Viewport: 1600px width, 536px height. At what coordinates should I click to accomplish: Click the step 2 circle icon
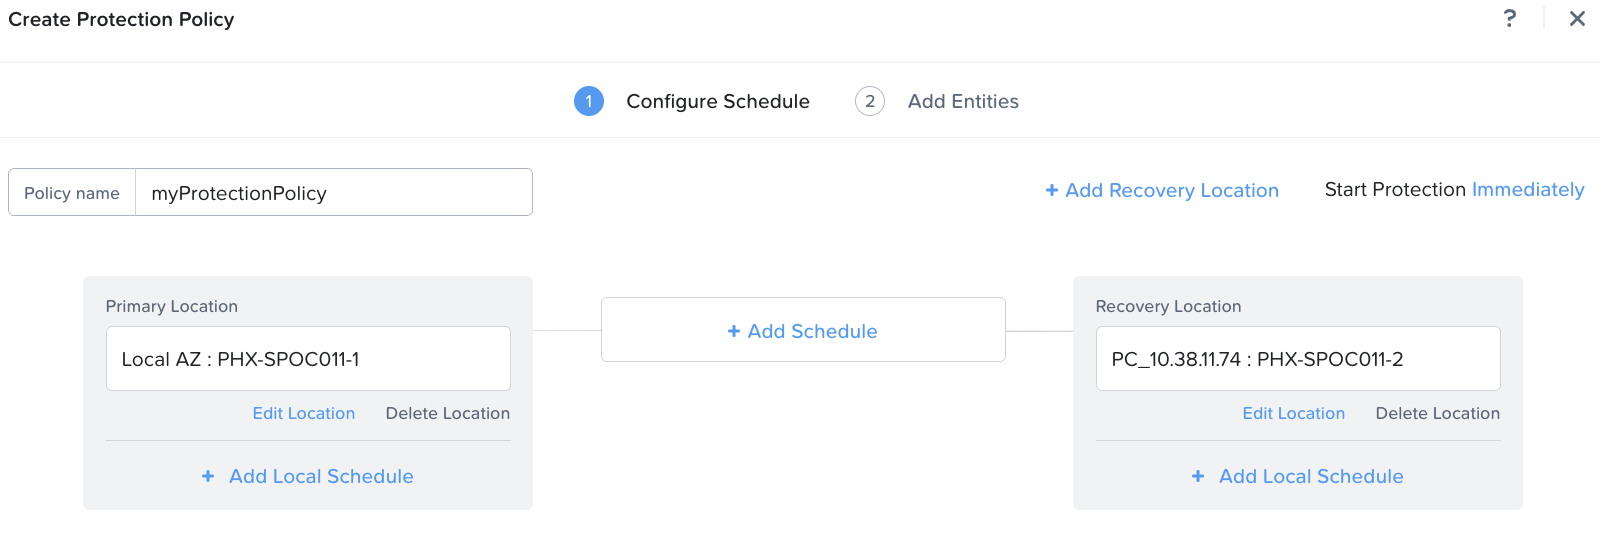point(870,101)
